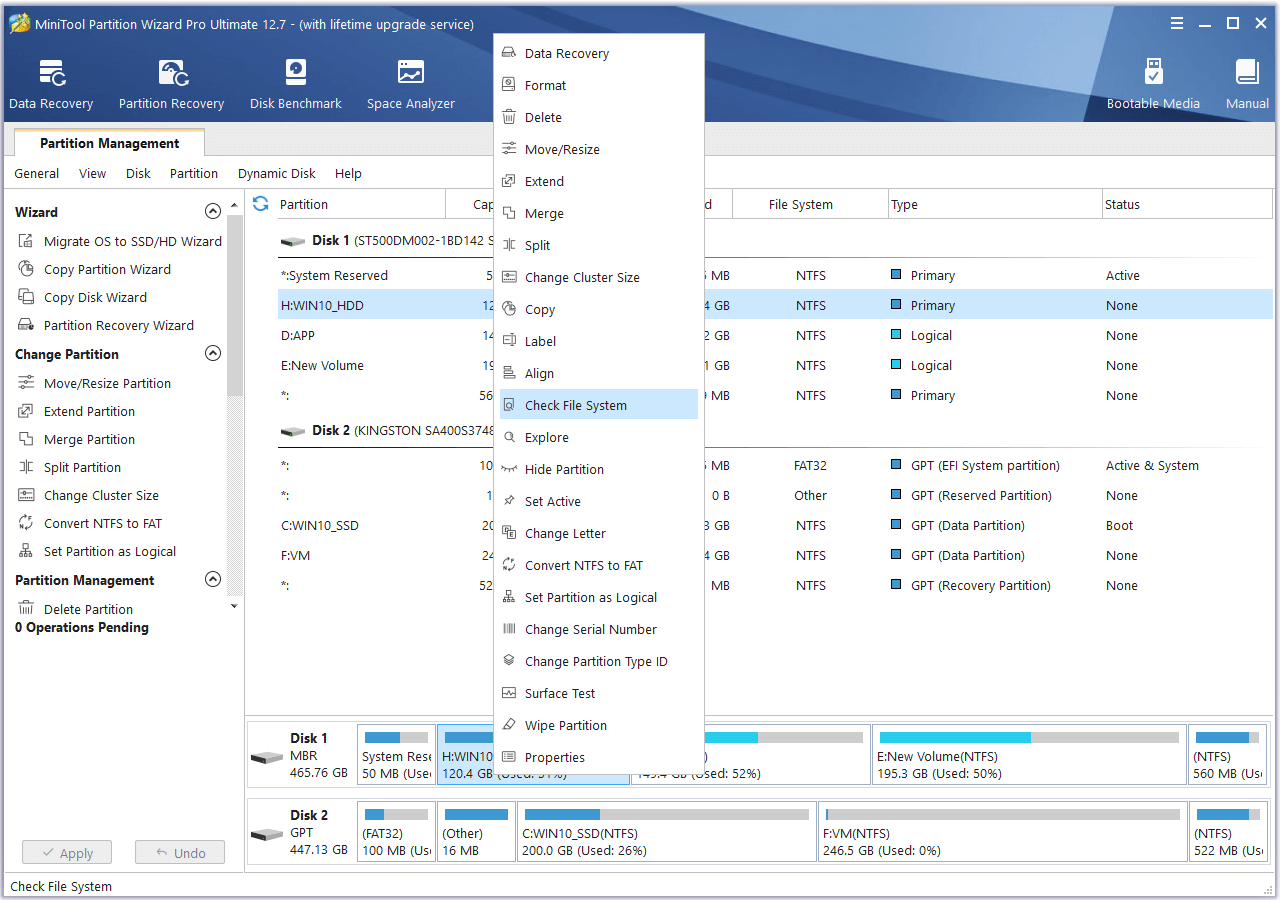Open Copy Partition Wizard in sidebar
The height and width of the screenshot is (900, 1280).
pos(94,269)
